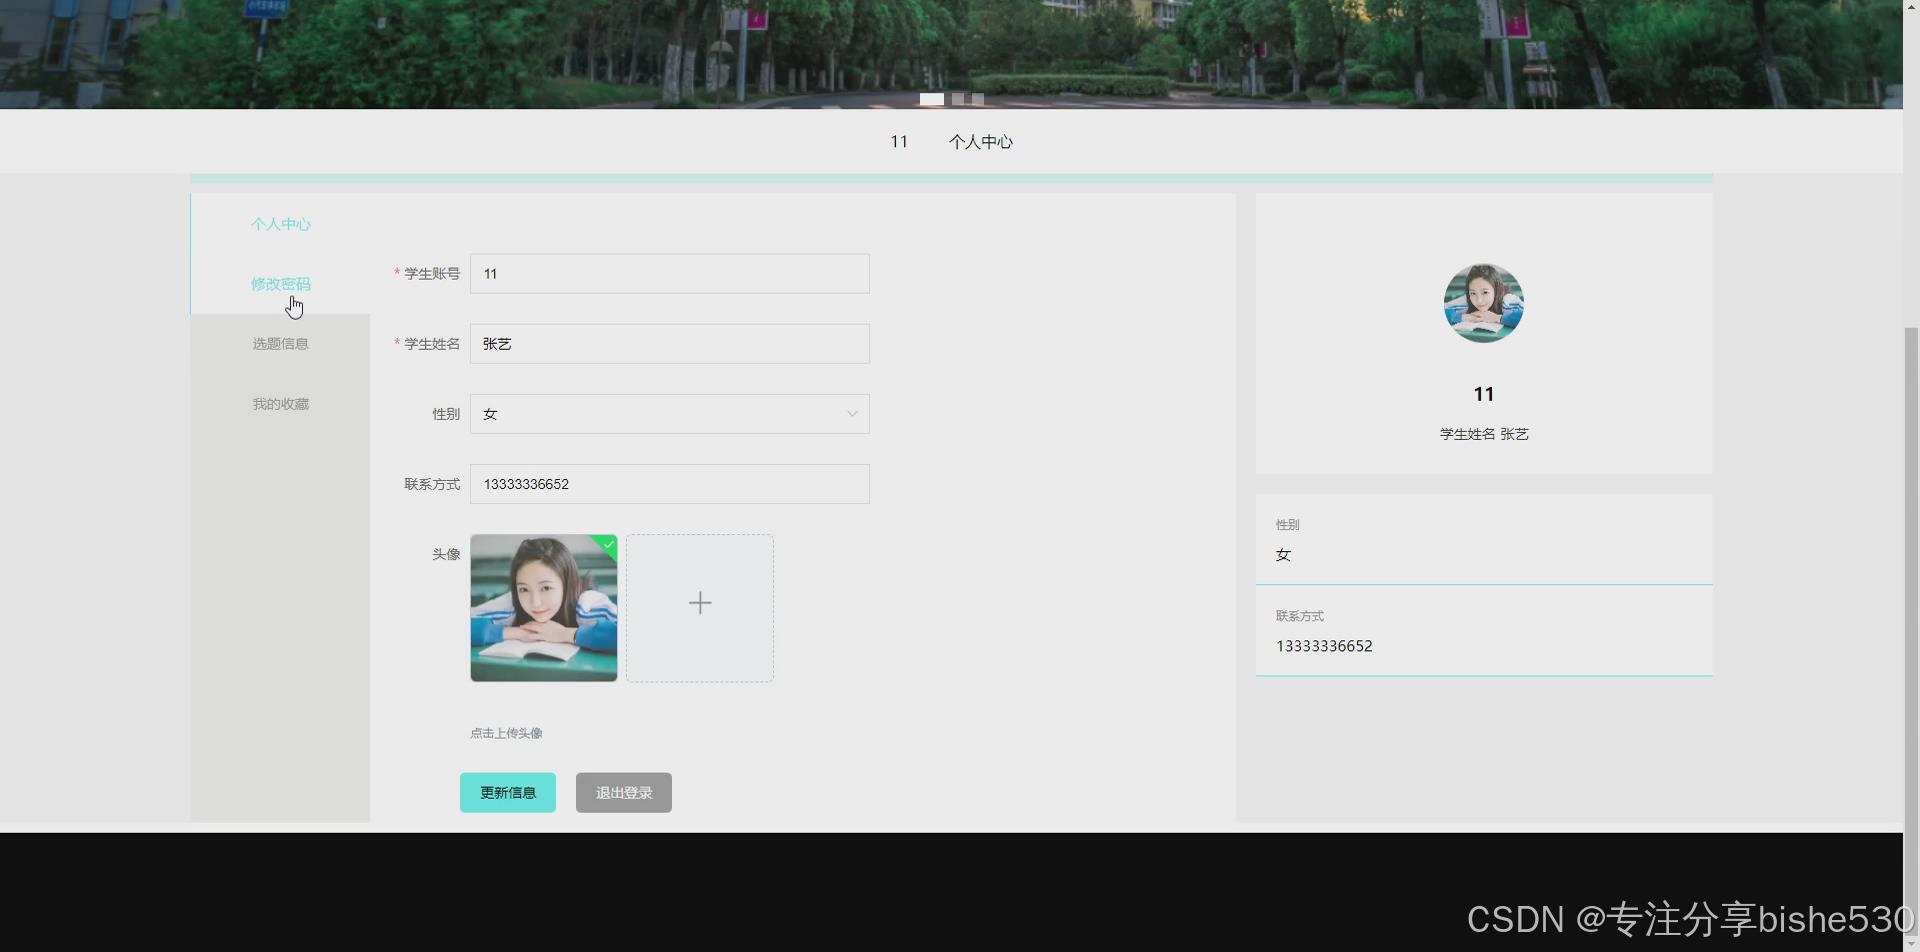Click the circular profile avatar

tap(1484, 303)
